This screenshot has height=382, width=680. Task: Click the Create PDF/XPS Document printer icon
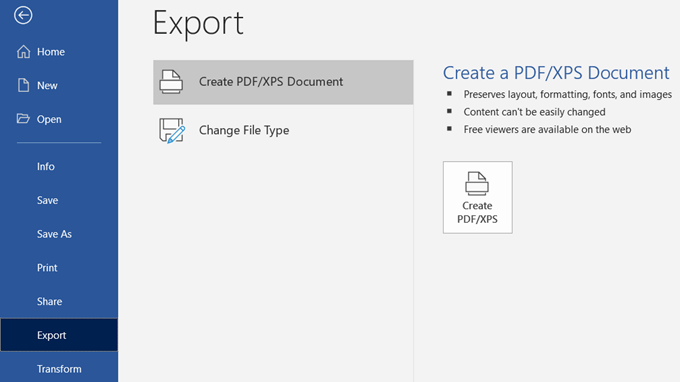[171, 82]
